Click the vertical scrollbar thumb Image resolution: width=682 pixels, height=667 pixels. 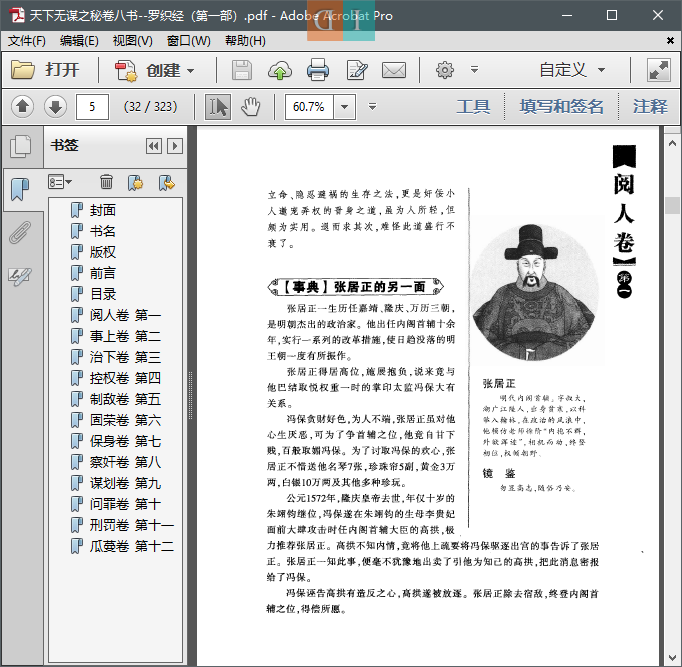(672, 205)
